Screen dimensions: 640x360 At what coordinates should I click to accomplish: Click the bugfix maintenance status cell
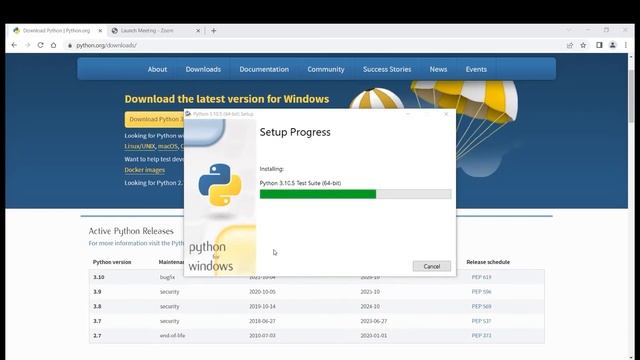(x=167, y=277)
